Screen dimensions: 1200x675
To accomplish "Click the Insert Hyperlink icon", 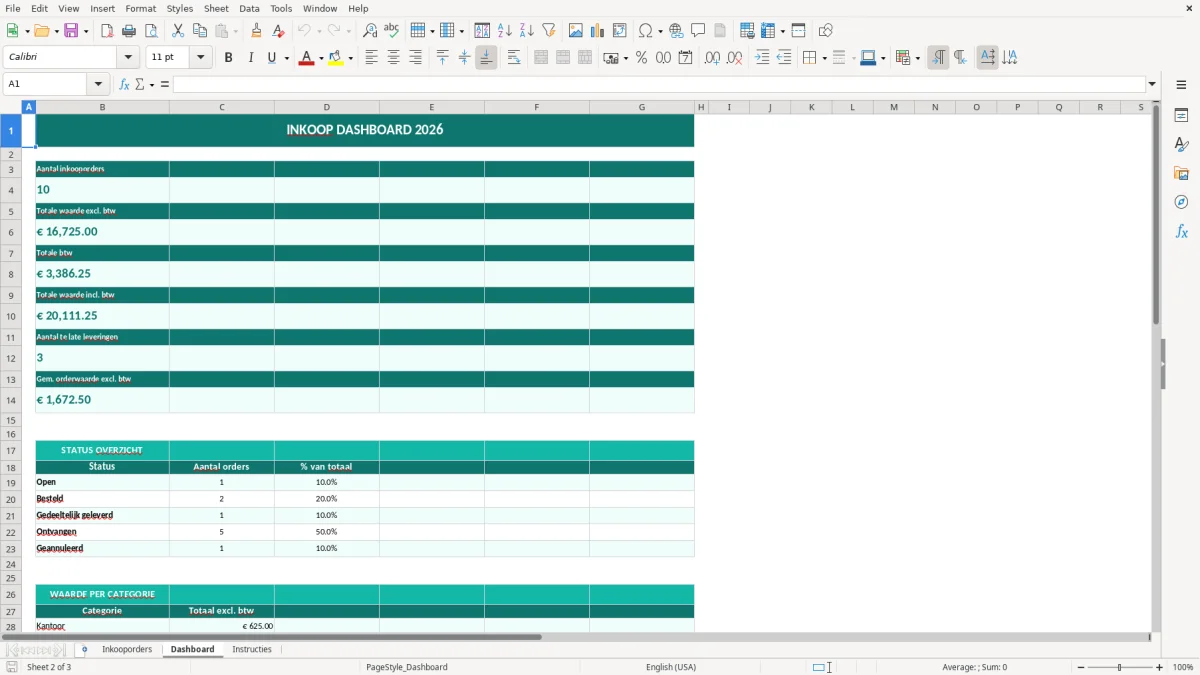I will click(676, 31).
